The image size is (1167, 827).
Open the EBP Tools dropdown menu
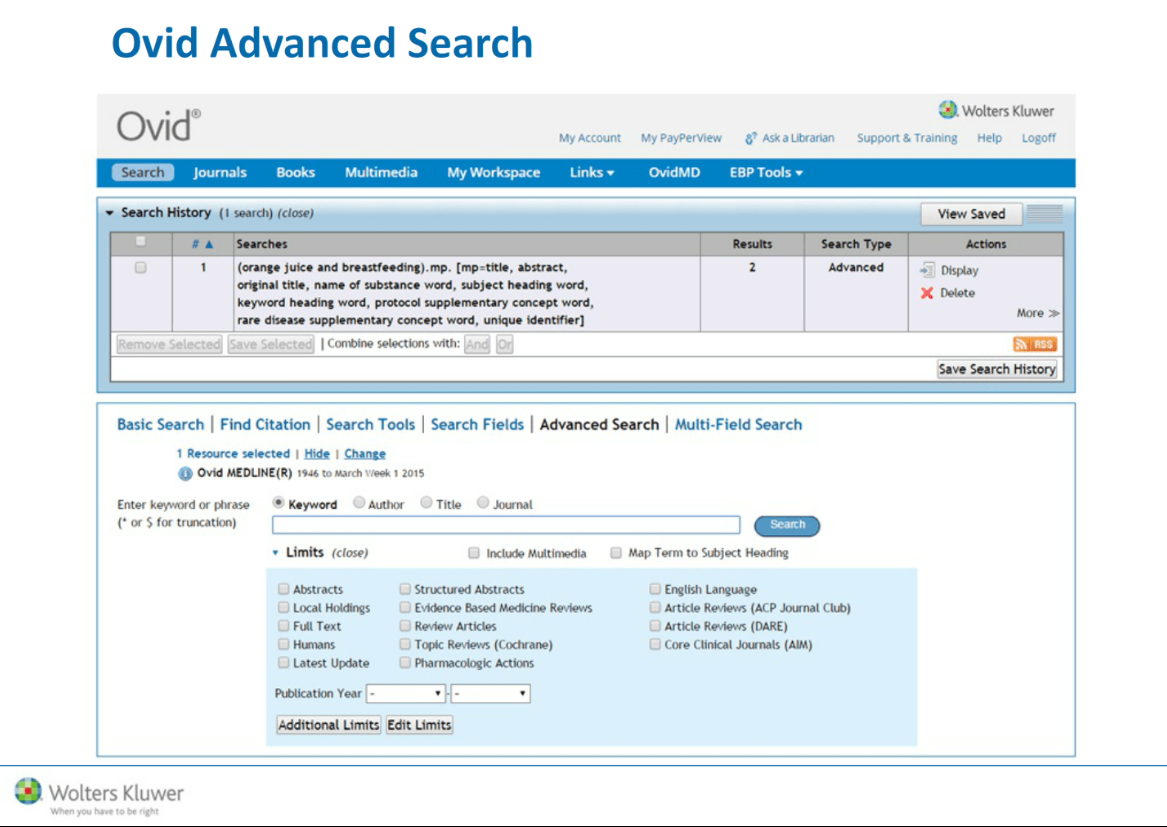coord(766,172)
